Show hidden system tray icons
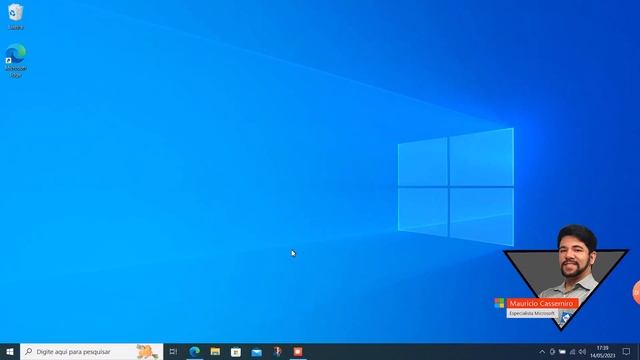Screen dimensions: 640x360 pyautogui.click(x=542, y=352)
